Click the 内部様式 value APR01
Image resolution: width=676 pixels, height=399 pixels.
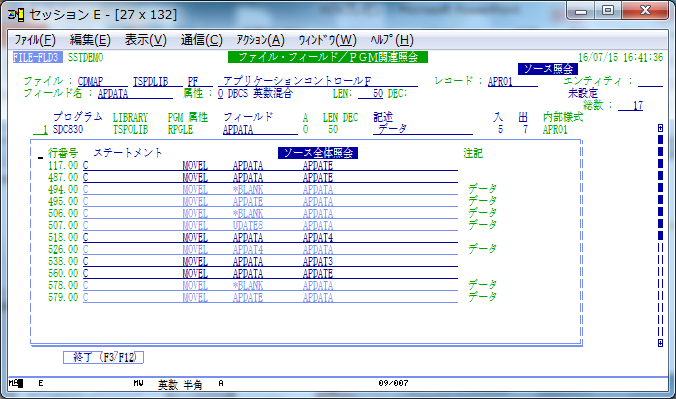555,129
